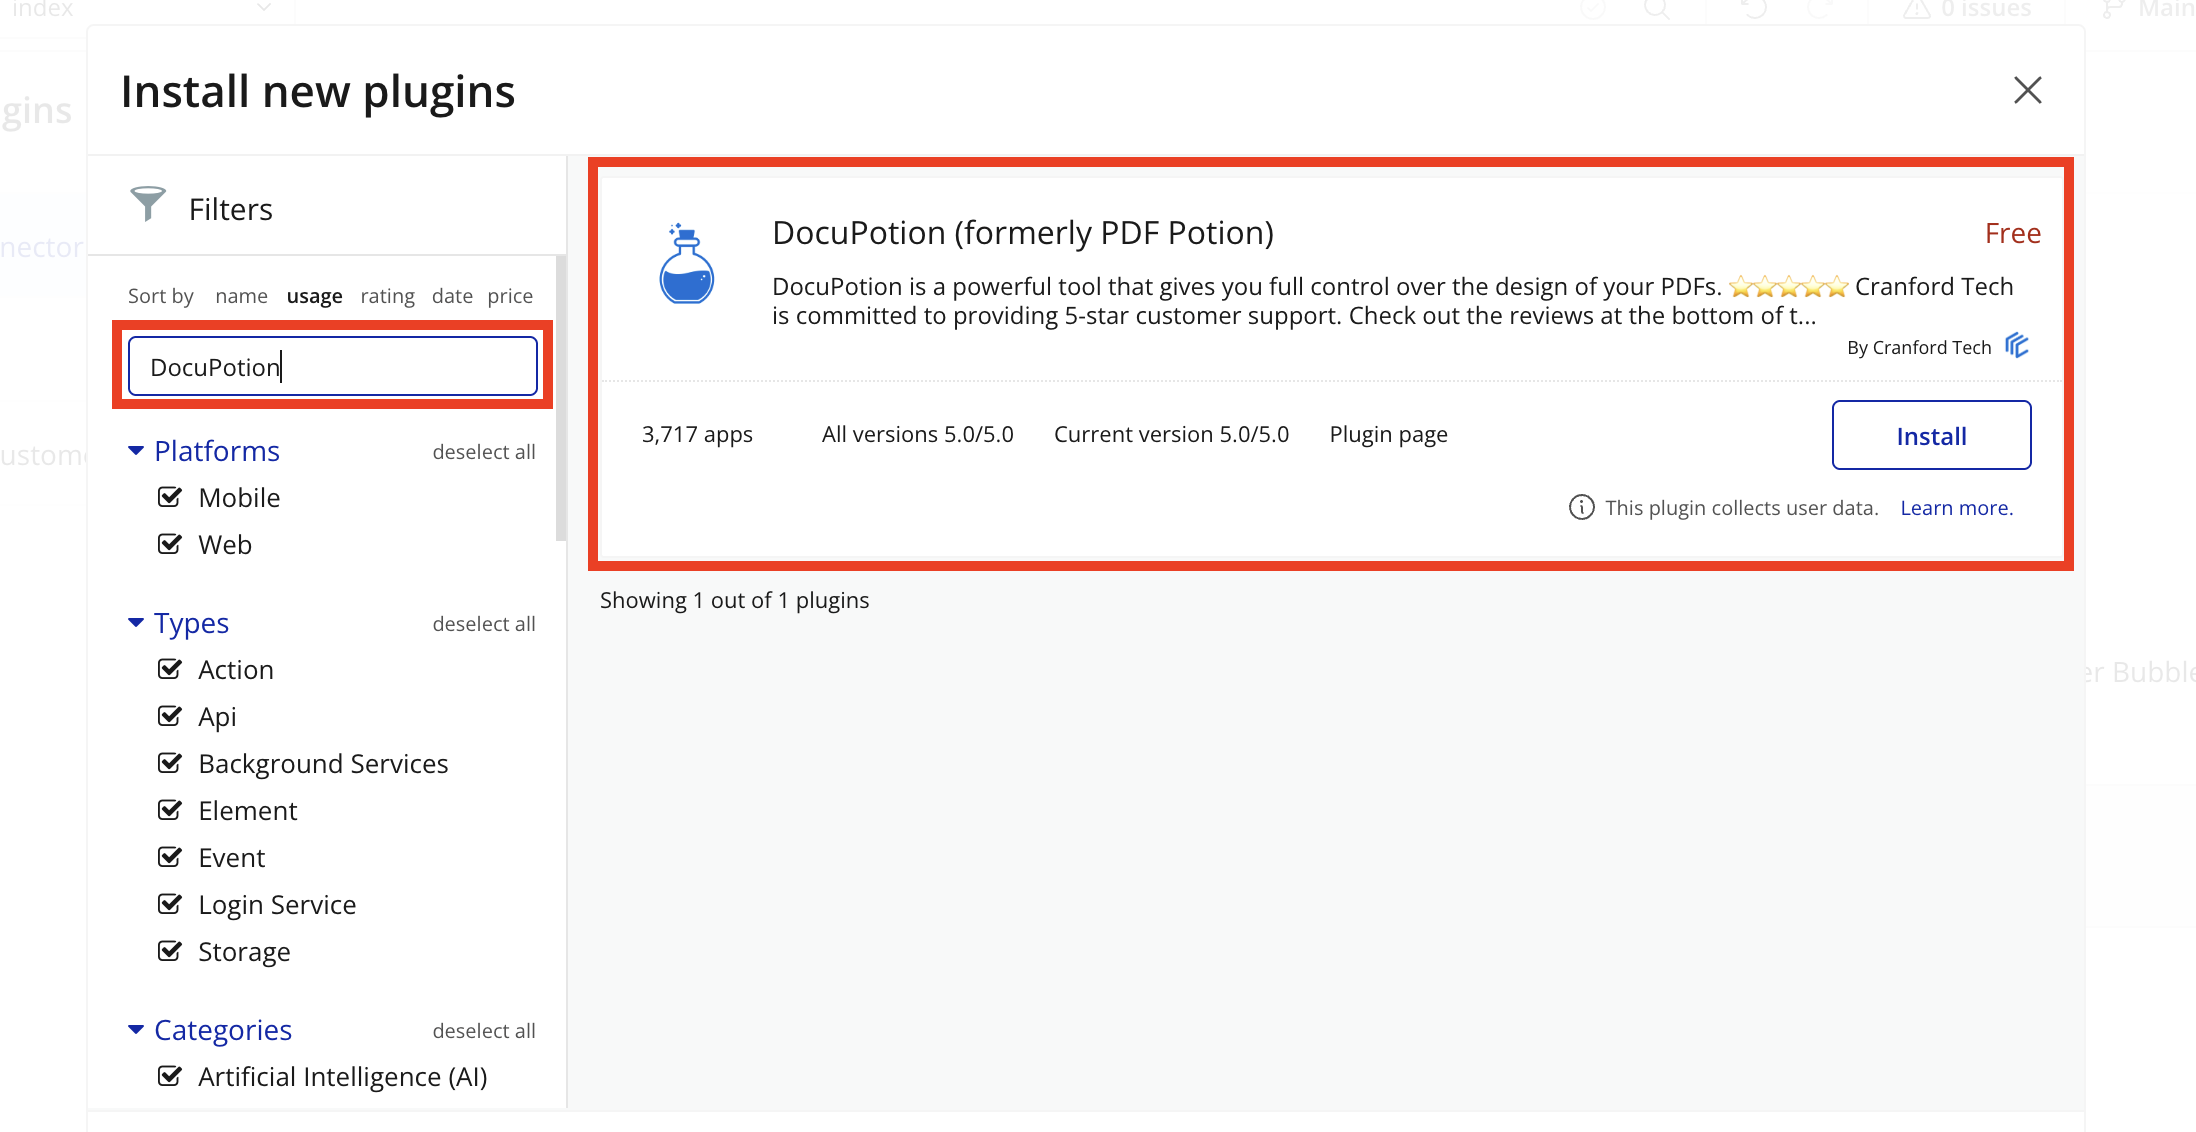This screenshot has height=1132, width=2196.
Task: Click the Filters funnel icon
Action: (148, 204)
